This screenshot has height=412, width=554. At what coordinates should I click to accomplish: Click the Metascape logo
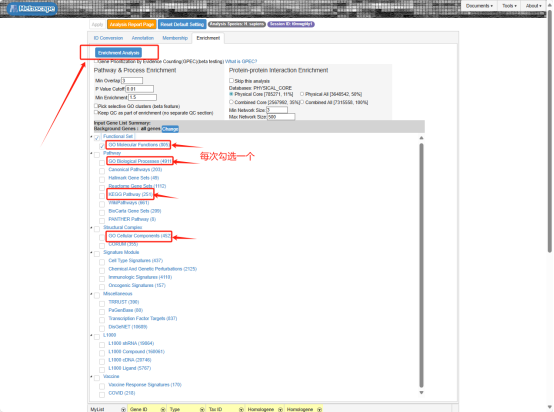32,8
